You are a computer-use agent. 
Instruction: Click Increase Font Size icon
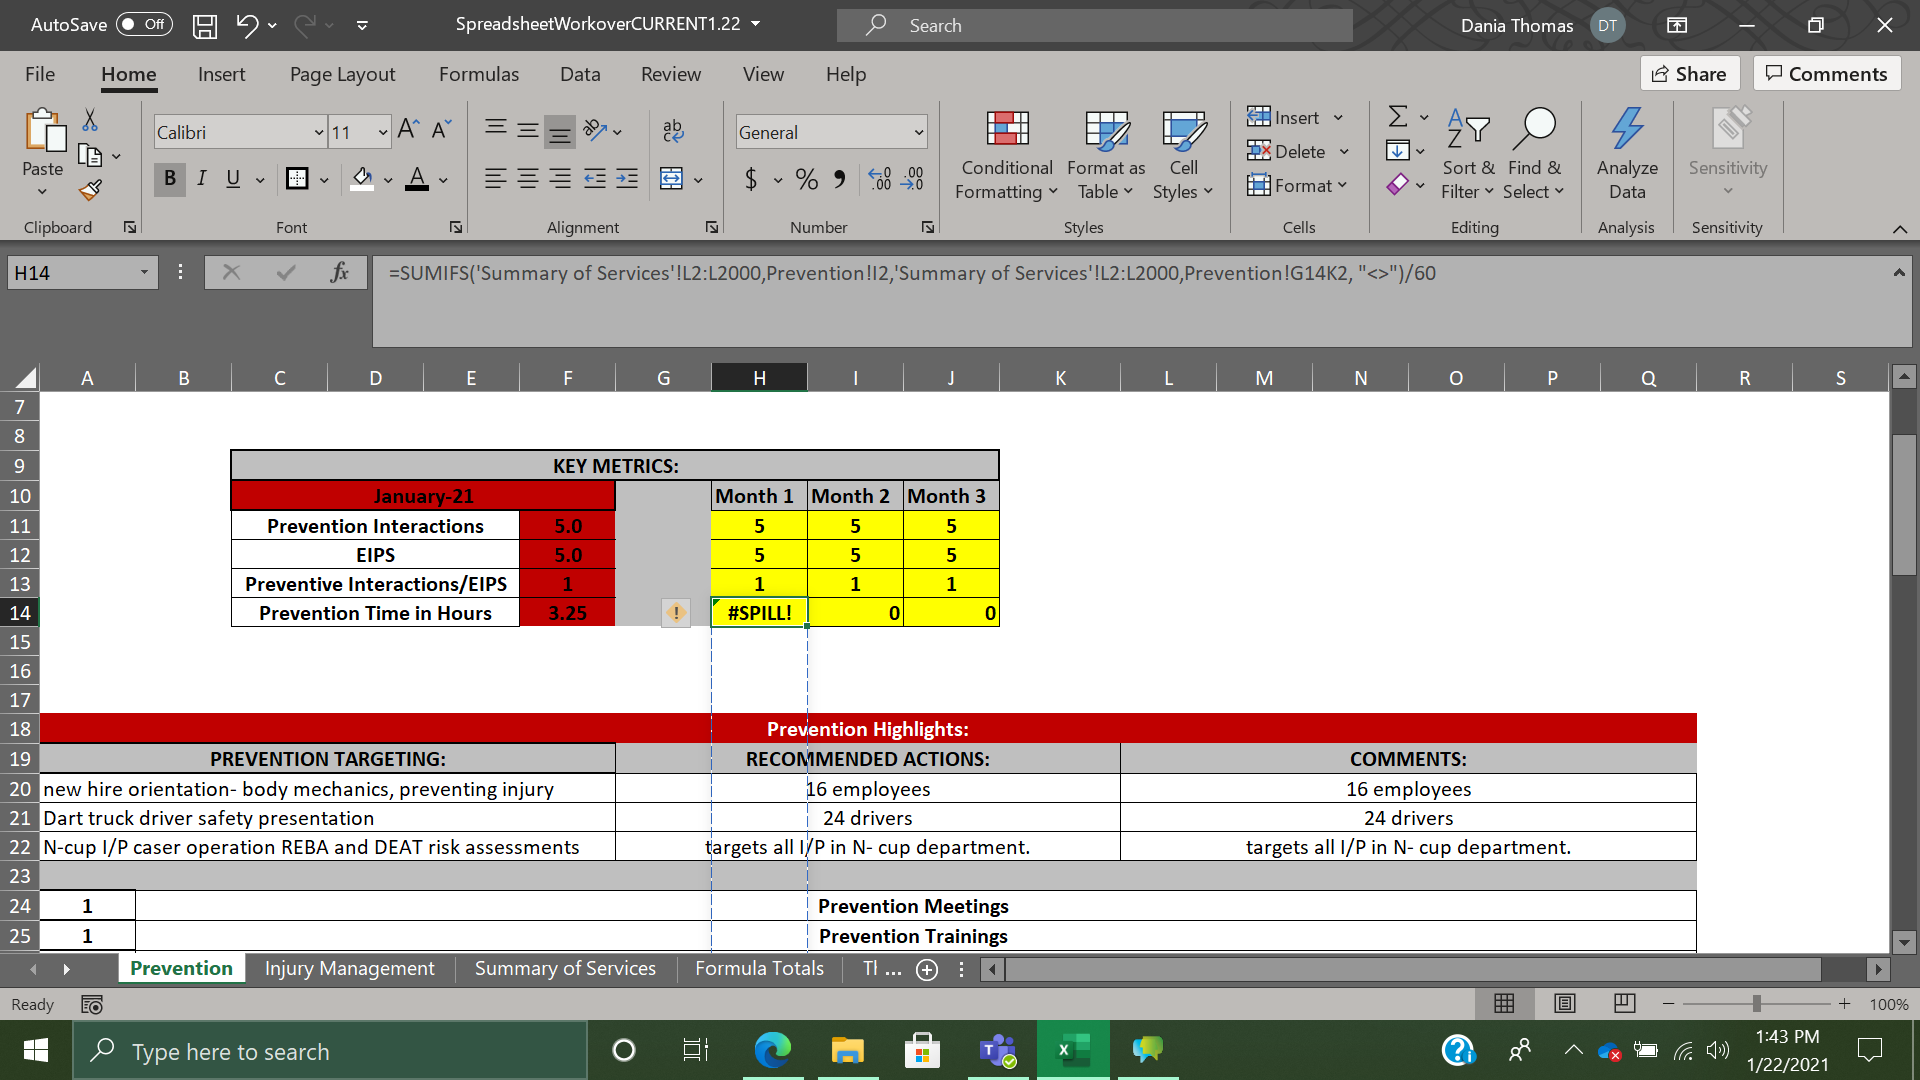(x=408, y=130)
